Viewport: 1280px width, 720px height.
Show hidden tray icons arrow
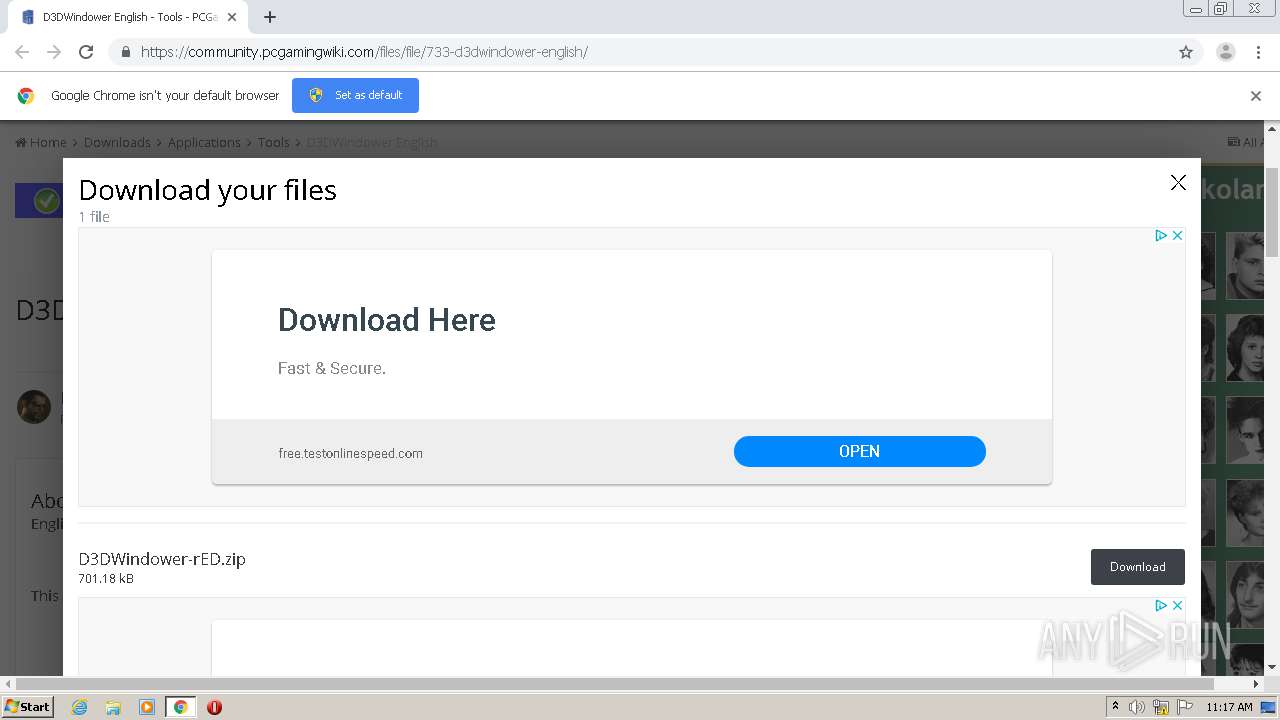tap(1115, 707)
